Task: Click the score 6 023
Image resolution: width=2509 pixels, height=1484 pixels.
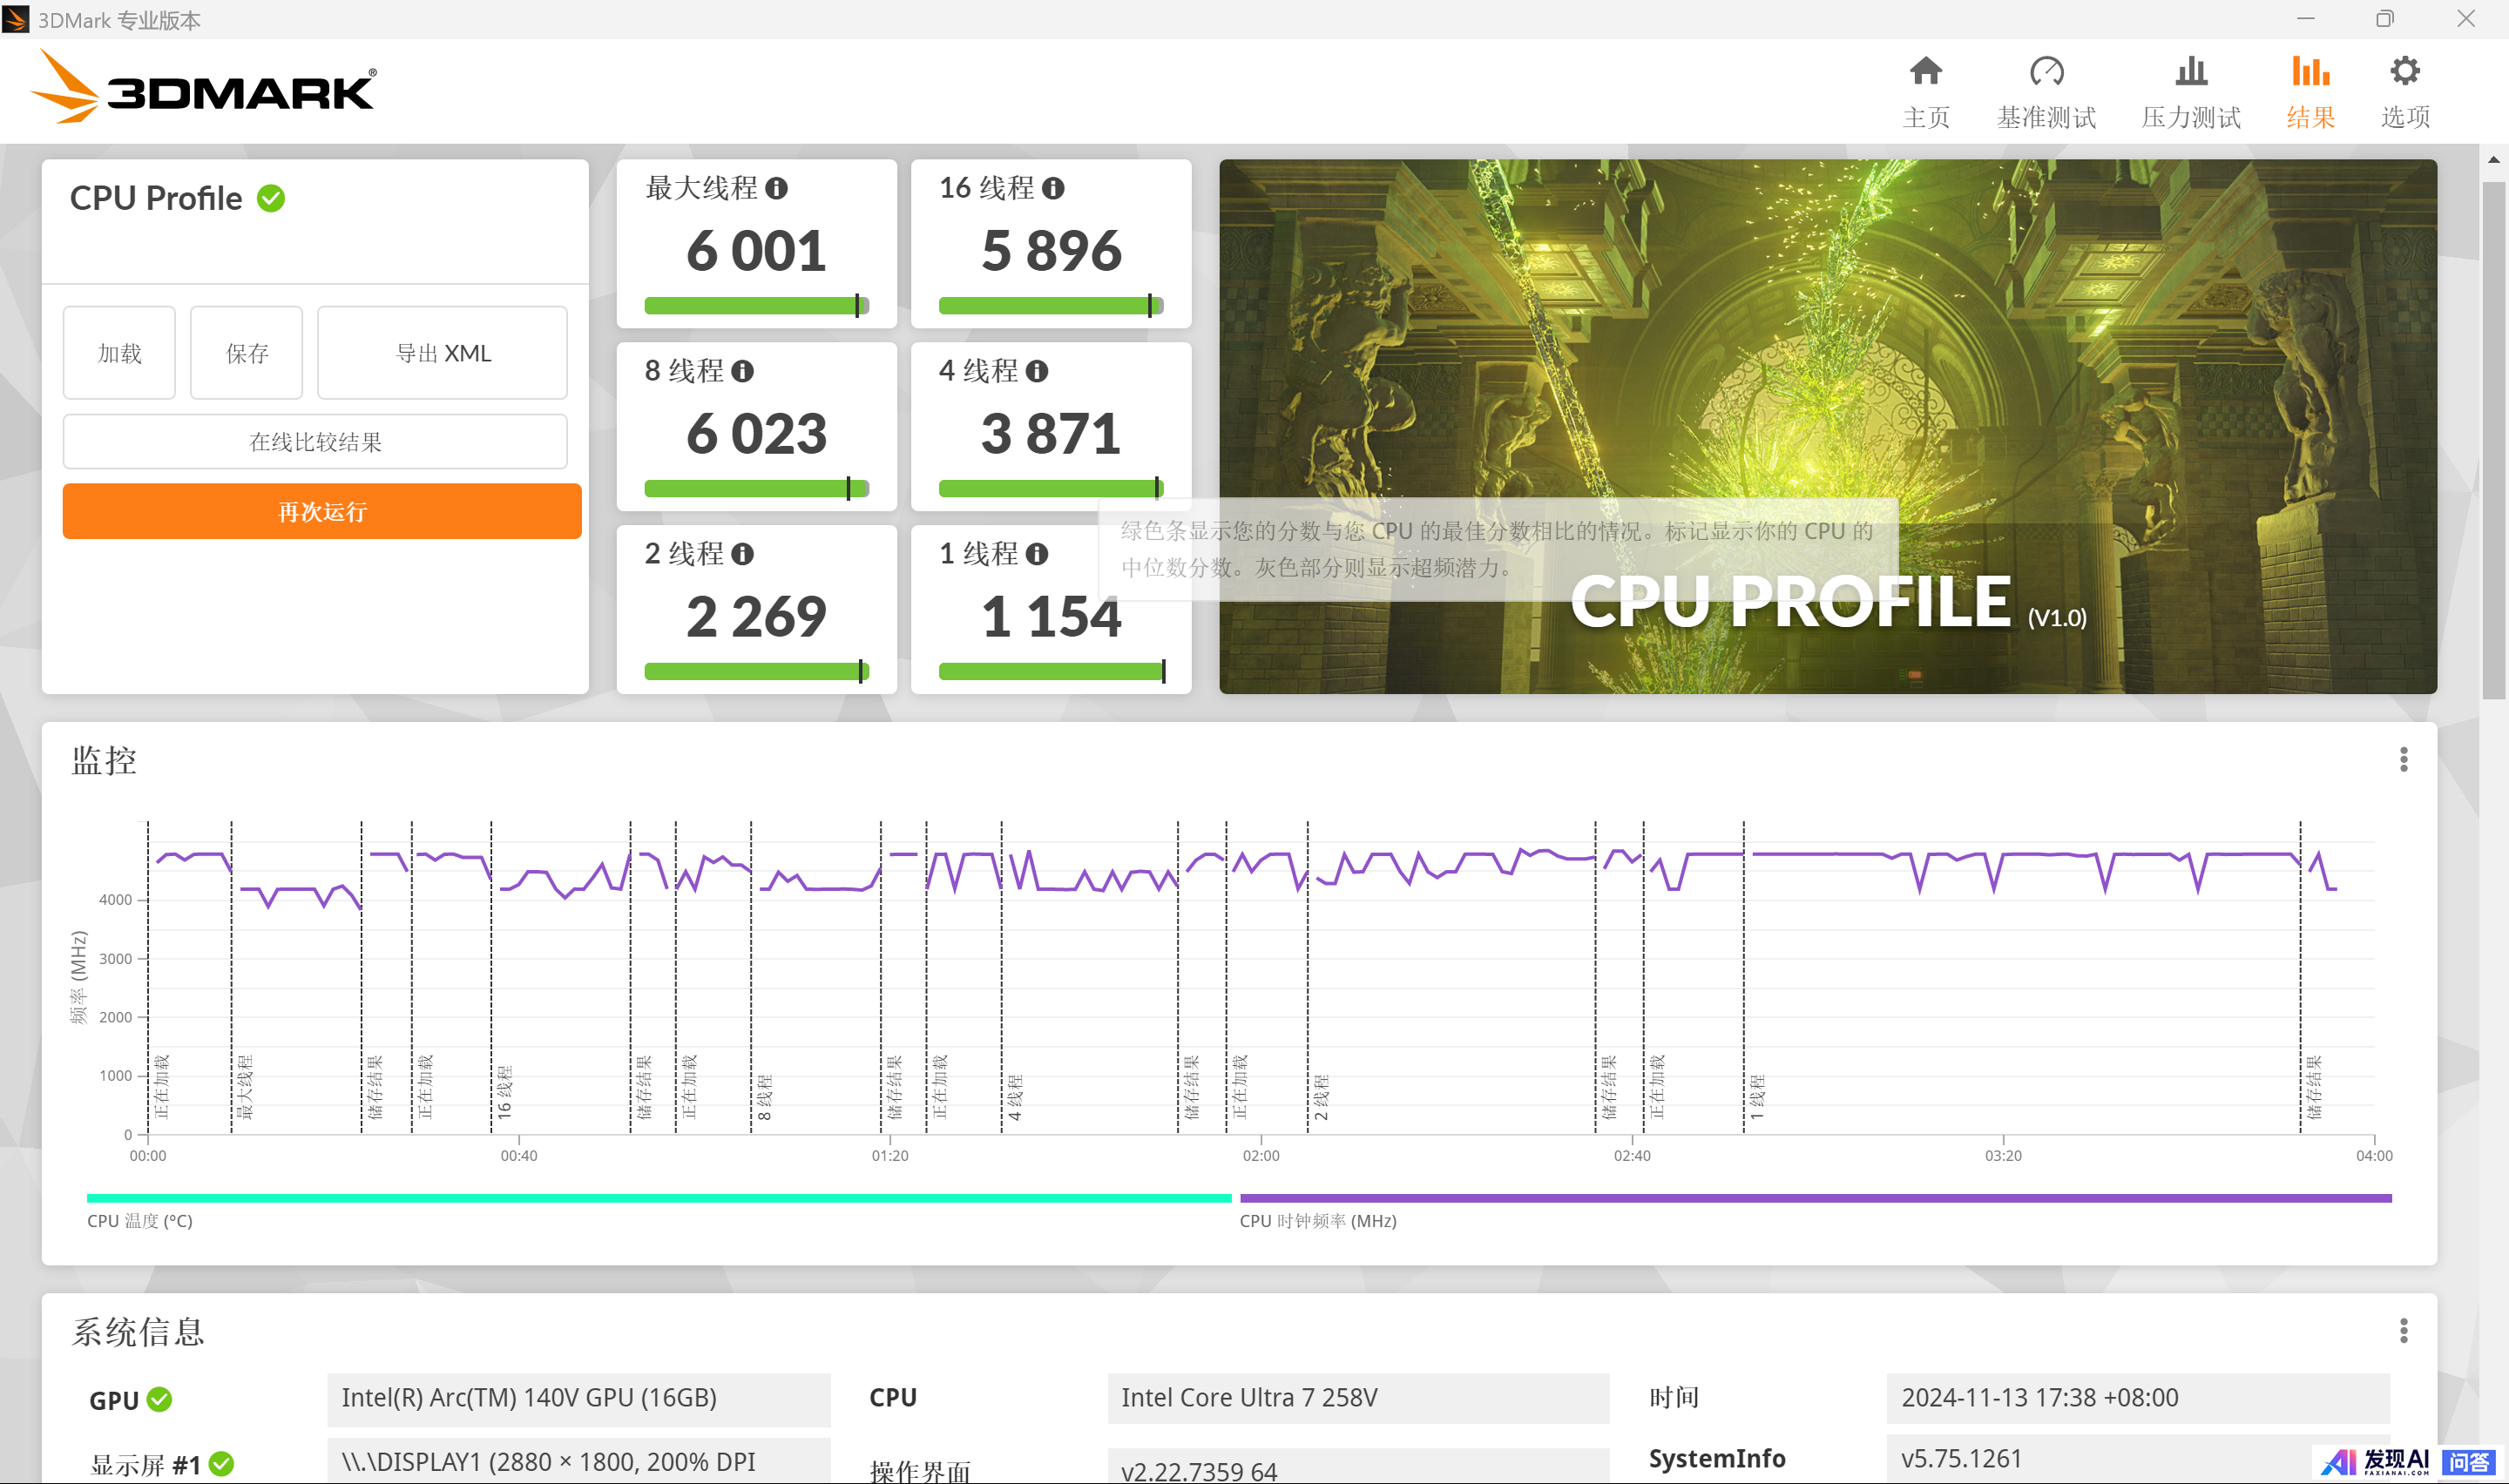Action: [756, 434]
